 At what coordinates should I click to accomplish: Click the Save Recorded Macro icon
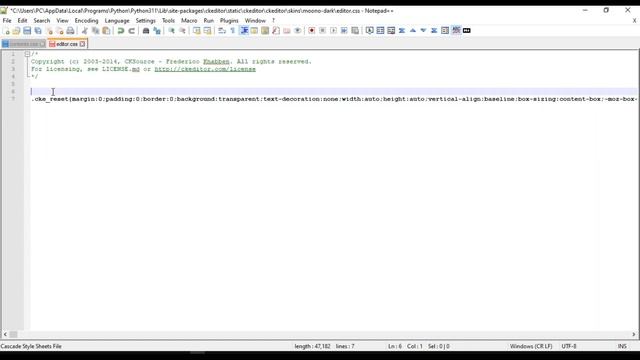click(355, 31)
